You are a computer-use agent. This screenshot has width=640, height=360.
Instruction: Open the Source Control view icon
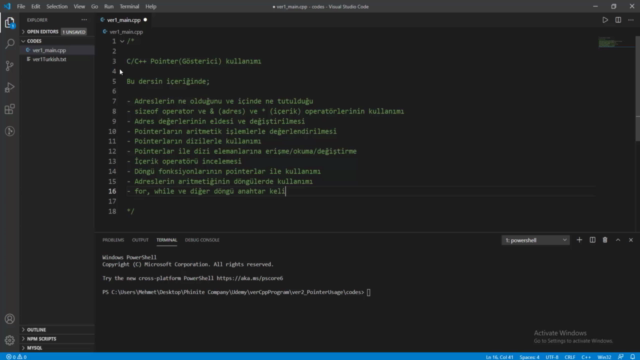(9, 66)
